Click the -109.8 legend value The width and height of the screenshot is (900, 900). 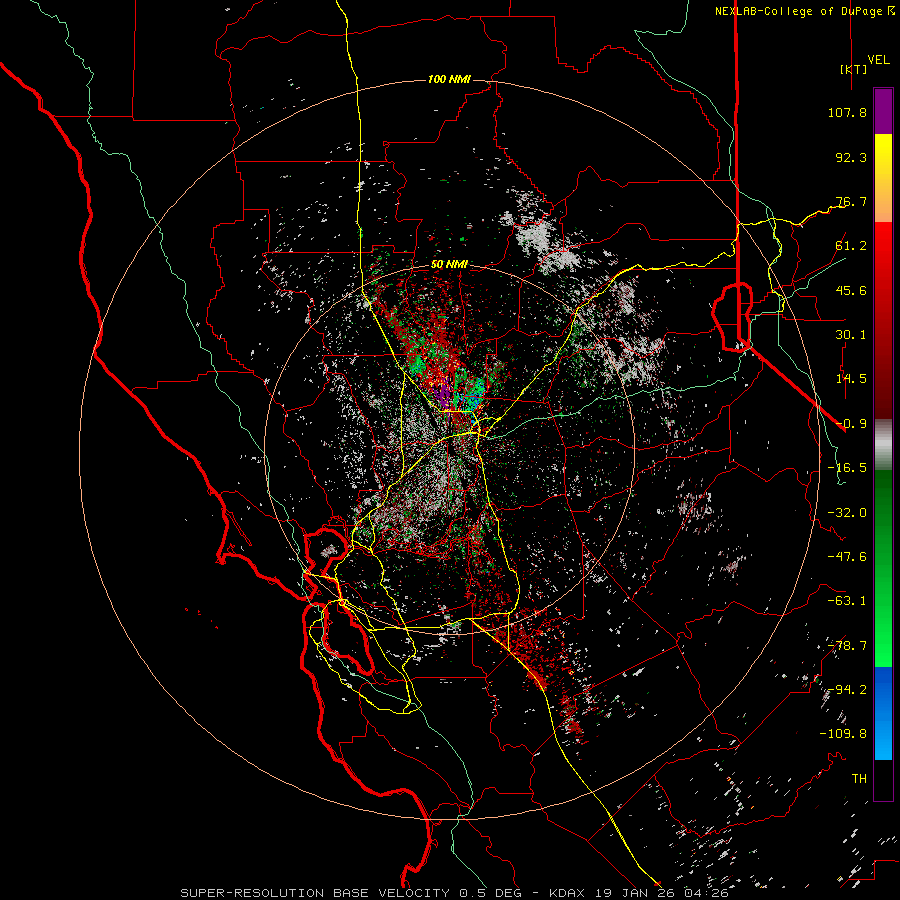843,734
